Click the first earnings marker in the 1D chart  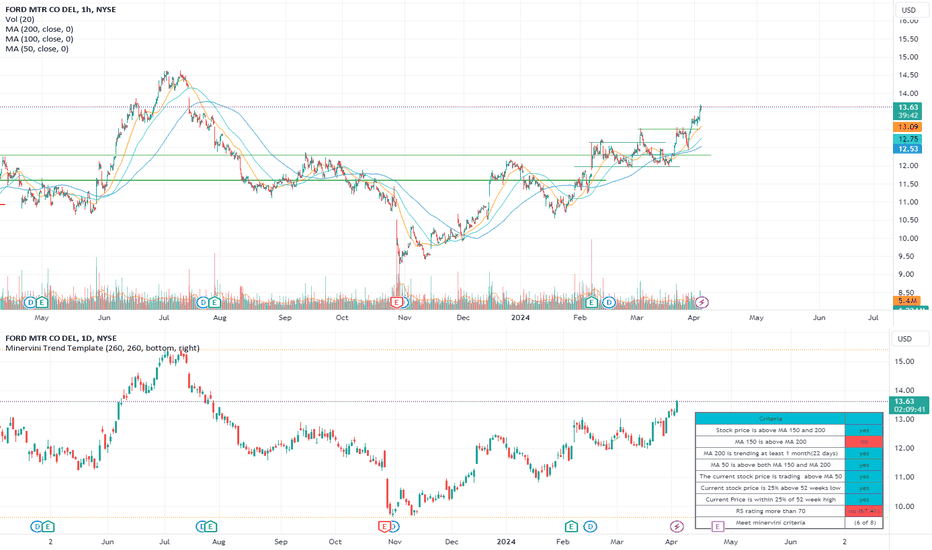tap(48, 526)
